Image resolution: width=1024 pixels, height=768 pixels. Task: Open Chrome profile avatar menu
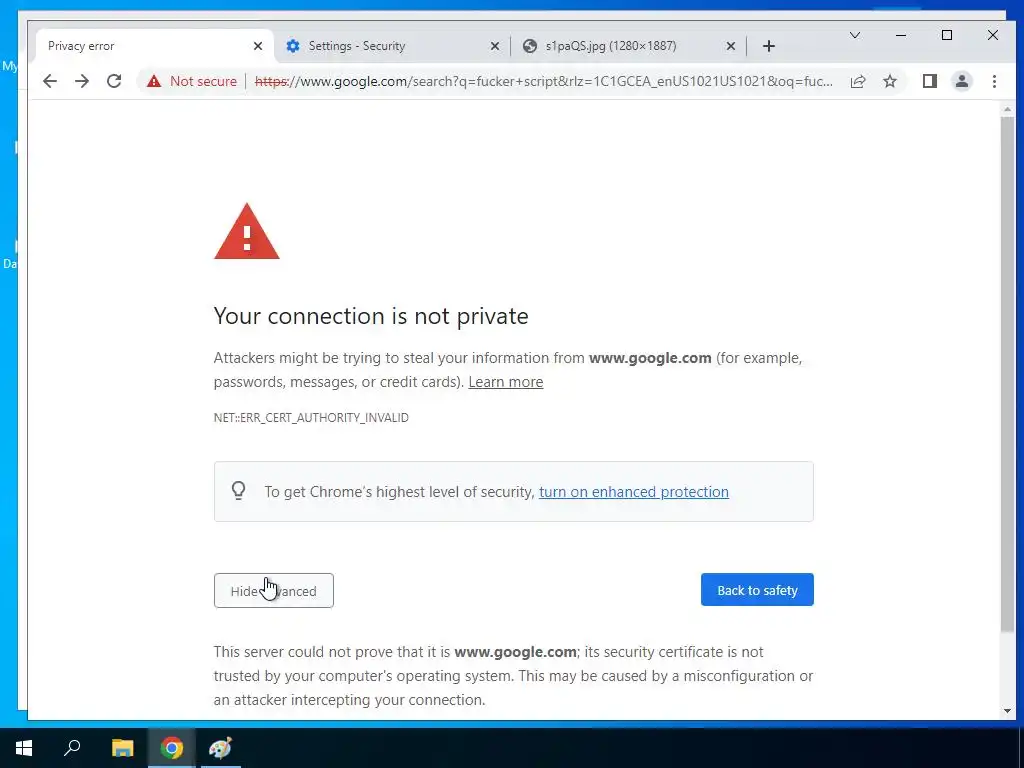point(961,81)
